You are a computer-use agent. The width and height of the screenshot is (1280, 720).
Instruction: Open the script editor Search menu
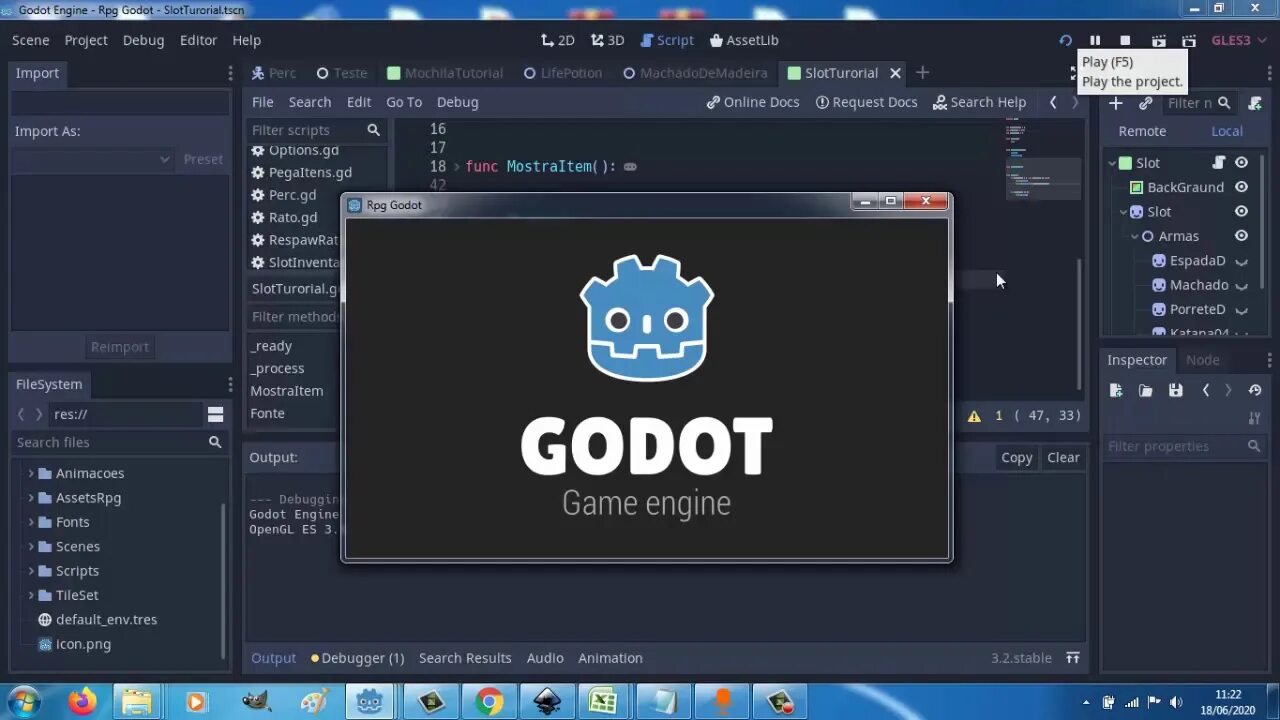tap(310, 102)
